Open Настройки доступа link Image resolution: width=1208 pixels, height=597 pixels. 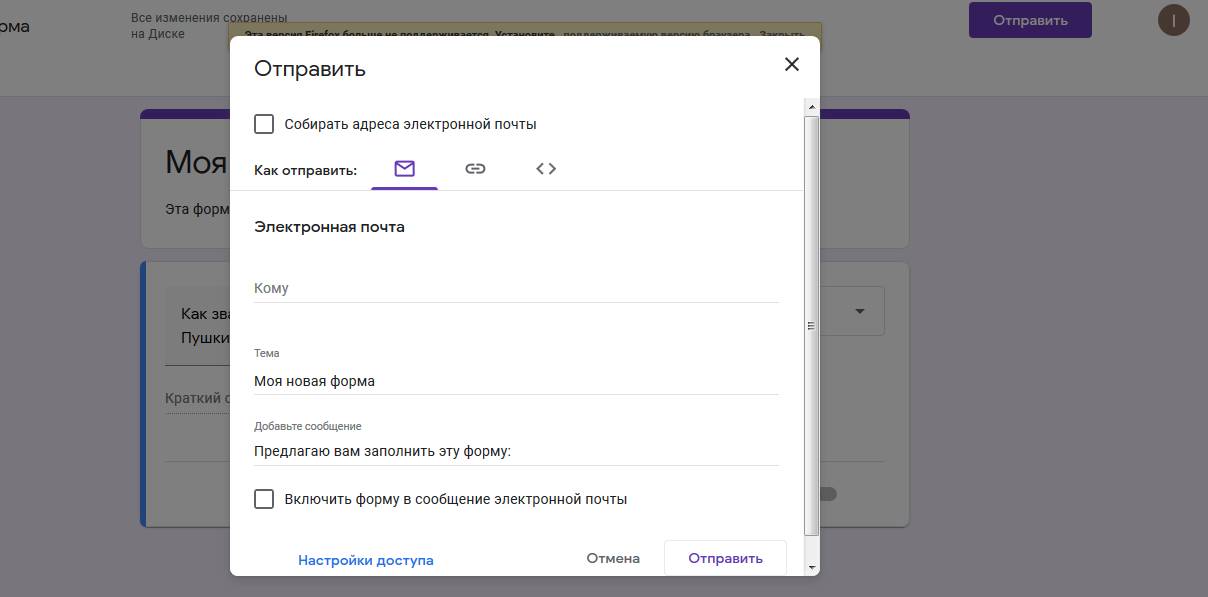366,560
